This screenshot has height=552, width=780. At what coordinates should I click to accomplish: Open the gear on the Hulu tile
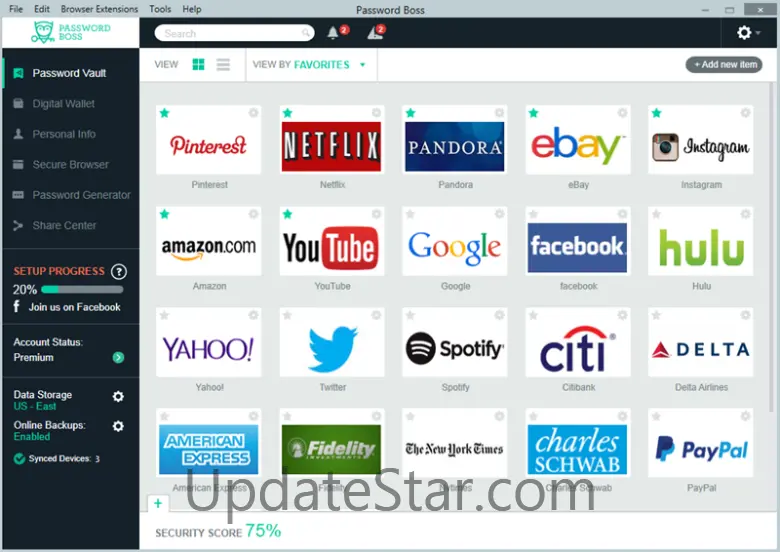[745, 214]
